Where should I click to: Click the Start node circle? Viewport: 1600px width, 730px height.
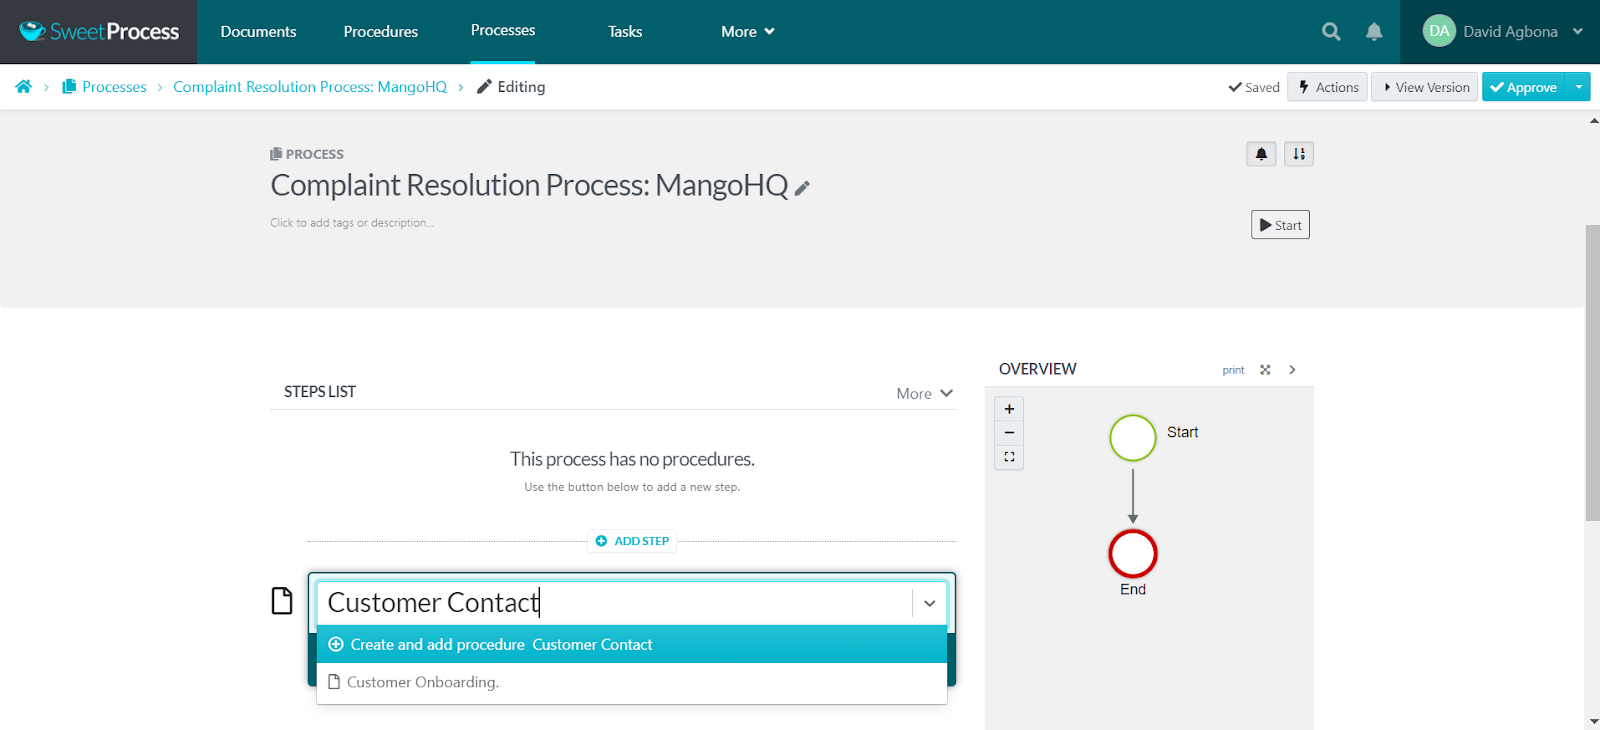tap(1133, 438)
